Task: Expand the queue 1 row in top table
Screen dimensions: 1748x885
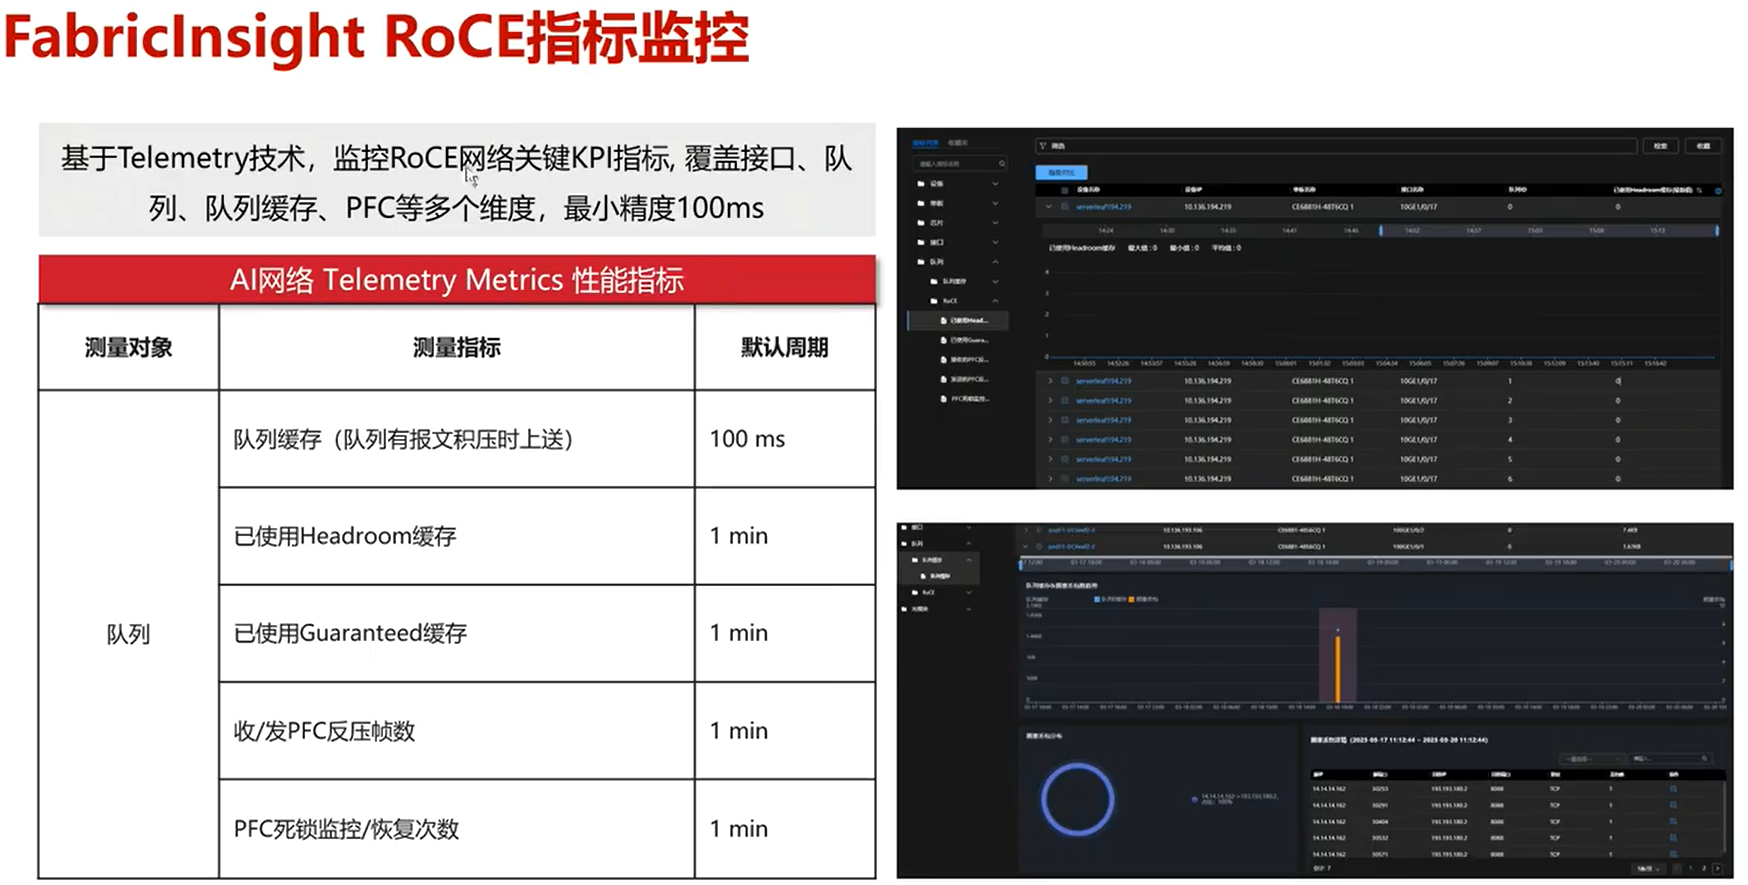Action: tap(1050, 381)
